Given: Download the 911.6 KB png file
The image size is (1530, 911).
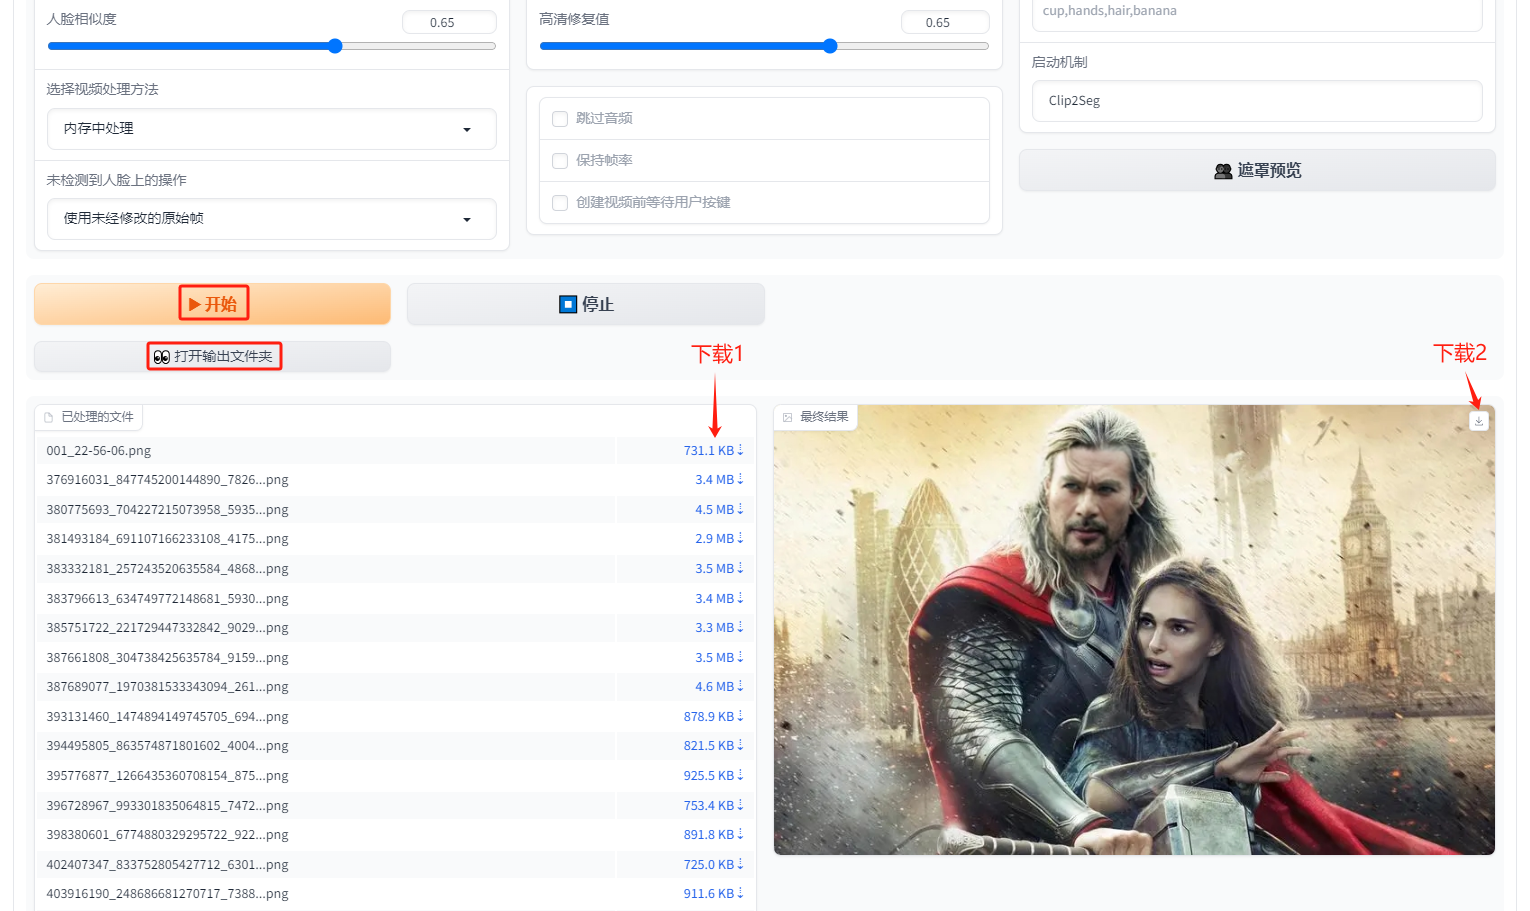Looking at the screenshot, I should pos(712,894).
